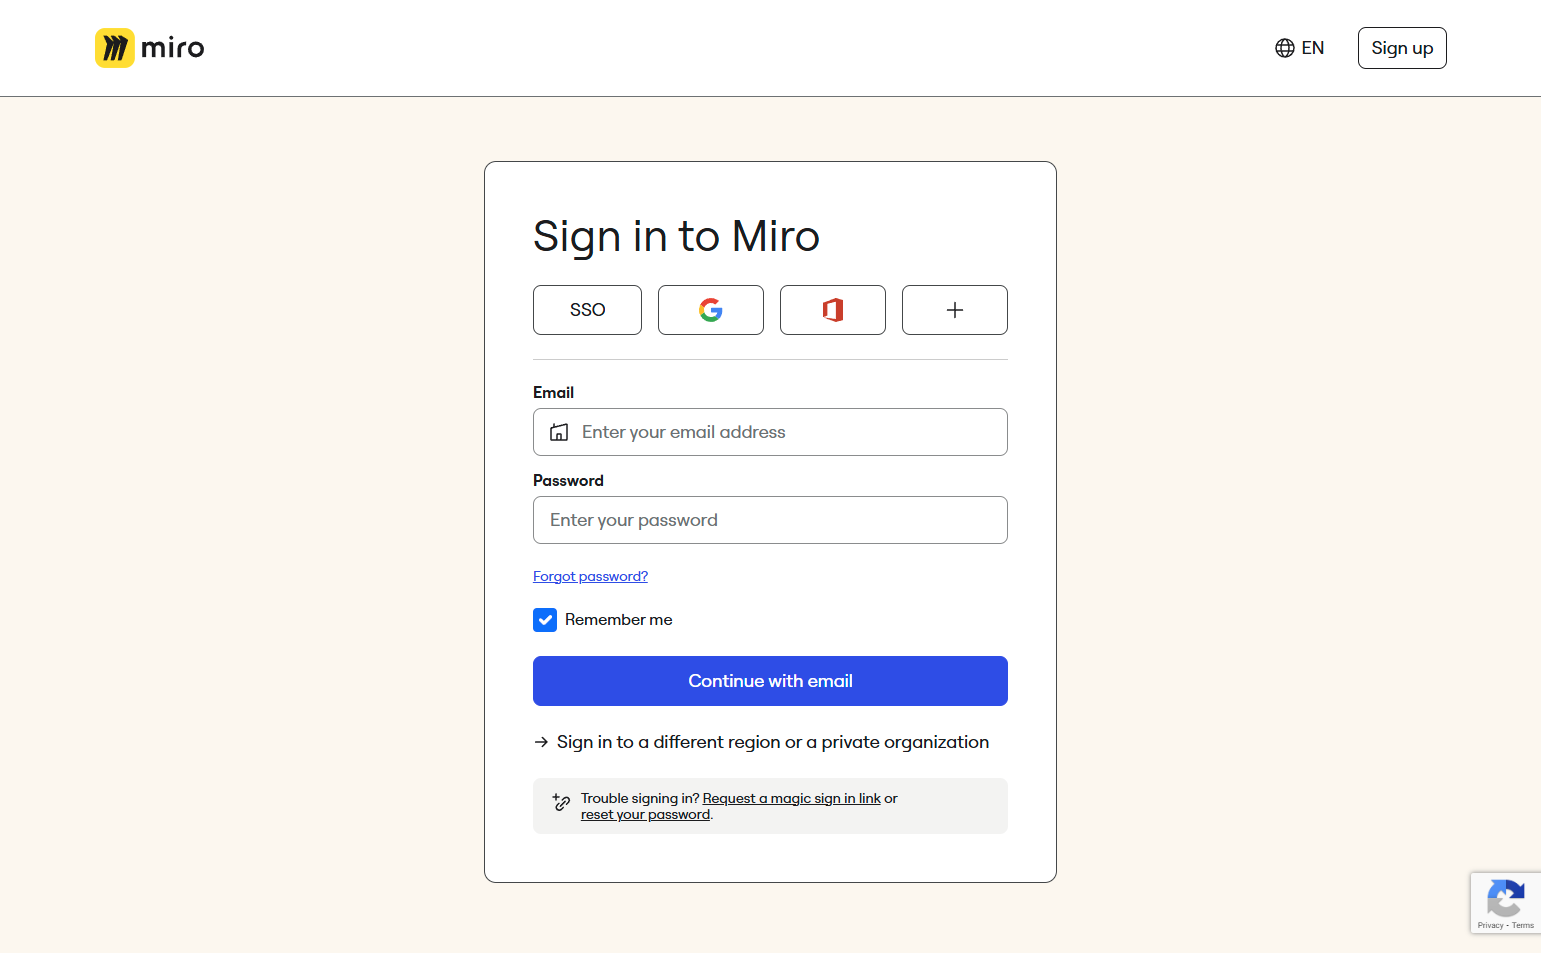
Task: Click reset your password link
Action: [644, 814]
